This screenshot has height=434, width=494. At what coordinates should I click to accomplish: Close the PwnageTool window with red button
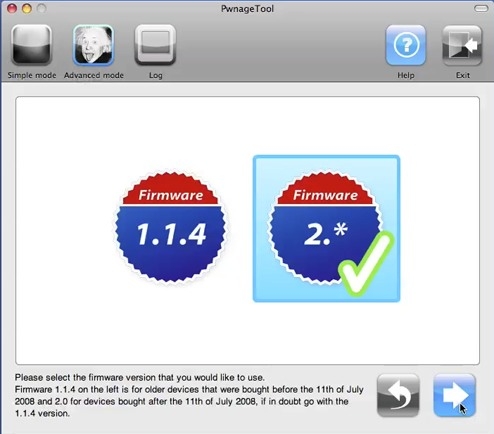coord(12,8)
